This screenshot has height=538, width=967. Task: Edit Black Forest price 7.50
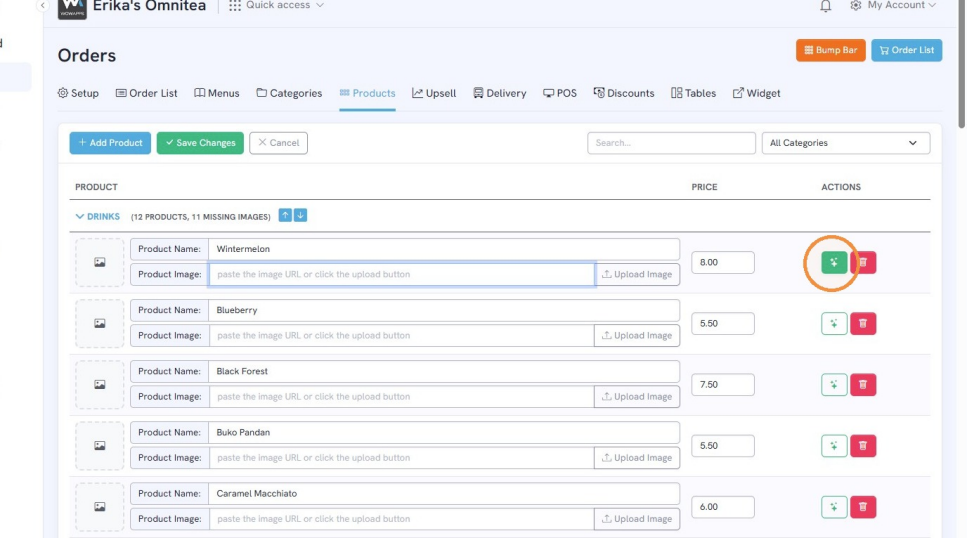(x=723, y=384)
